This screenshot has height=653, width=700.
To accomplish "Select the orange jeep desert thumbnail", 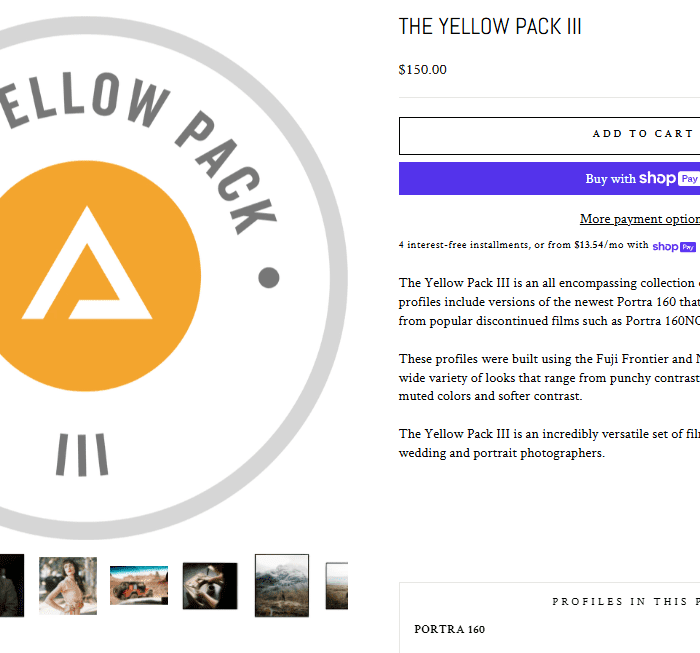I will [x=139, y=585].
